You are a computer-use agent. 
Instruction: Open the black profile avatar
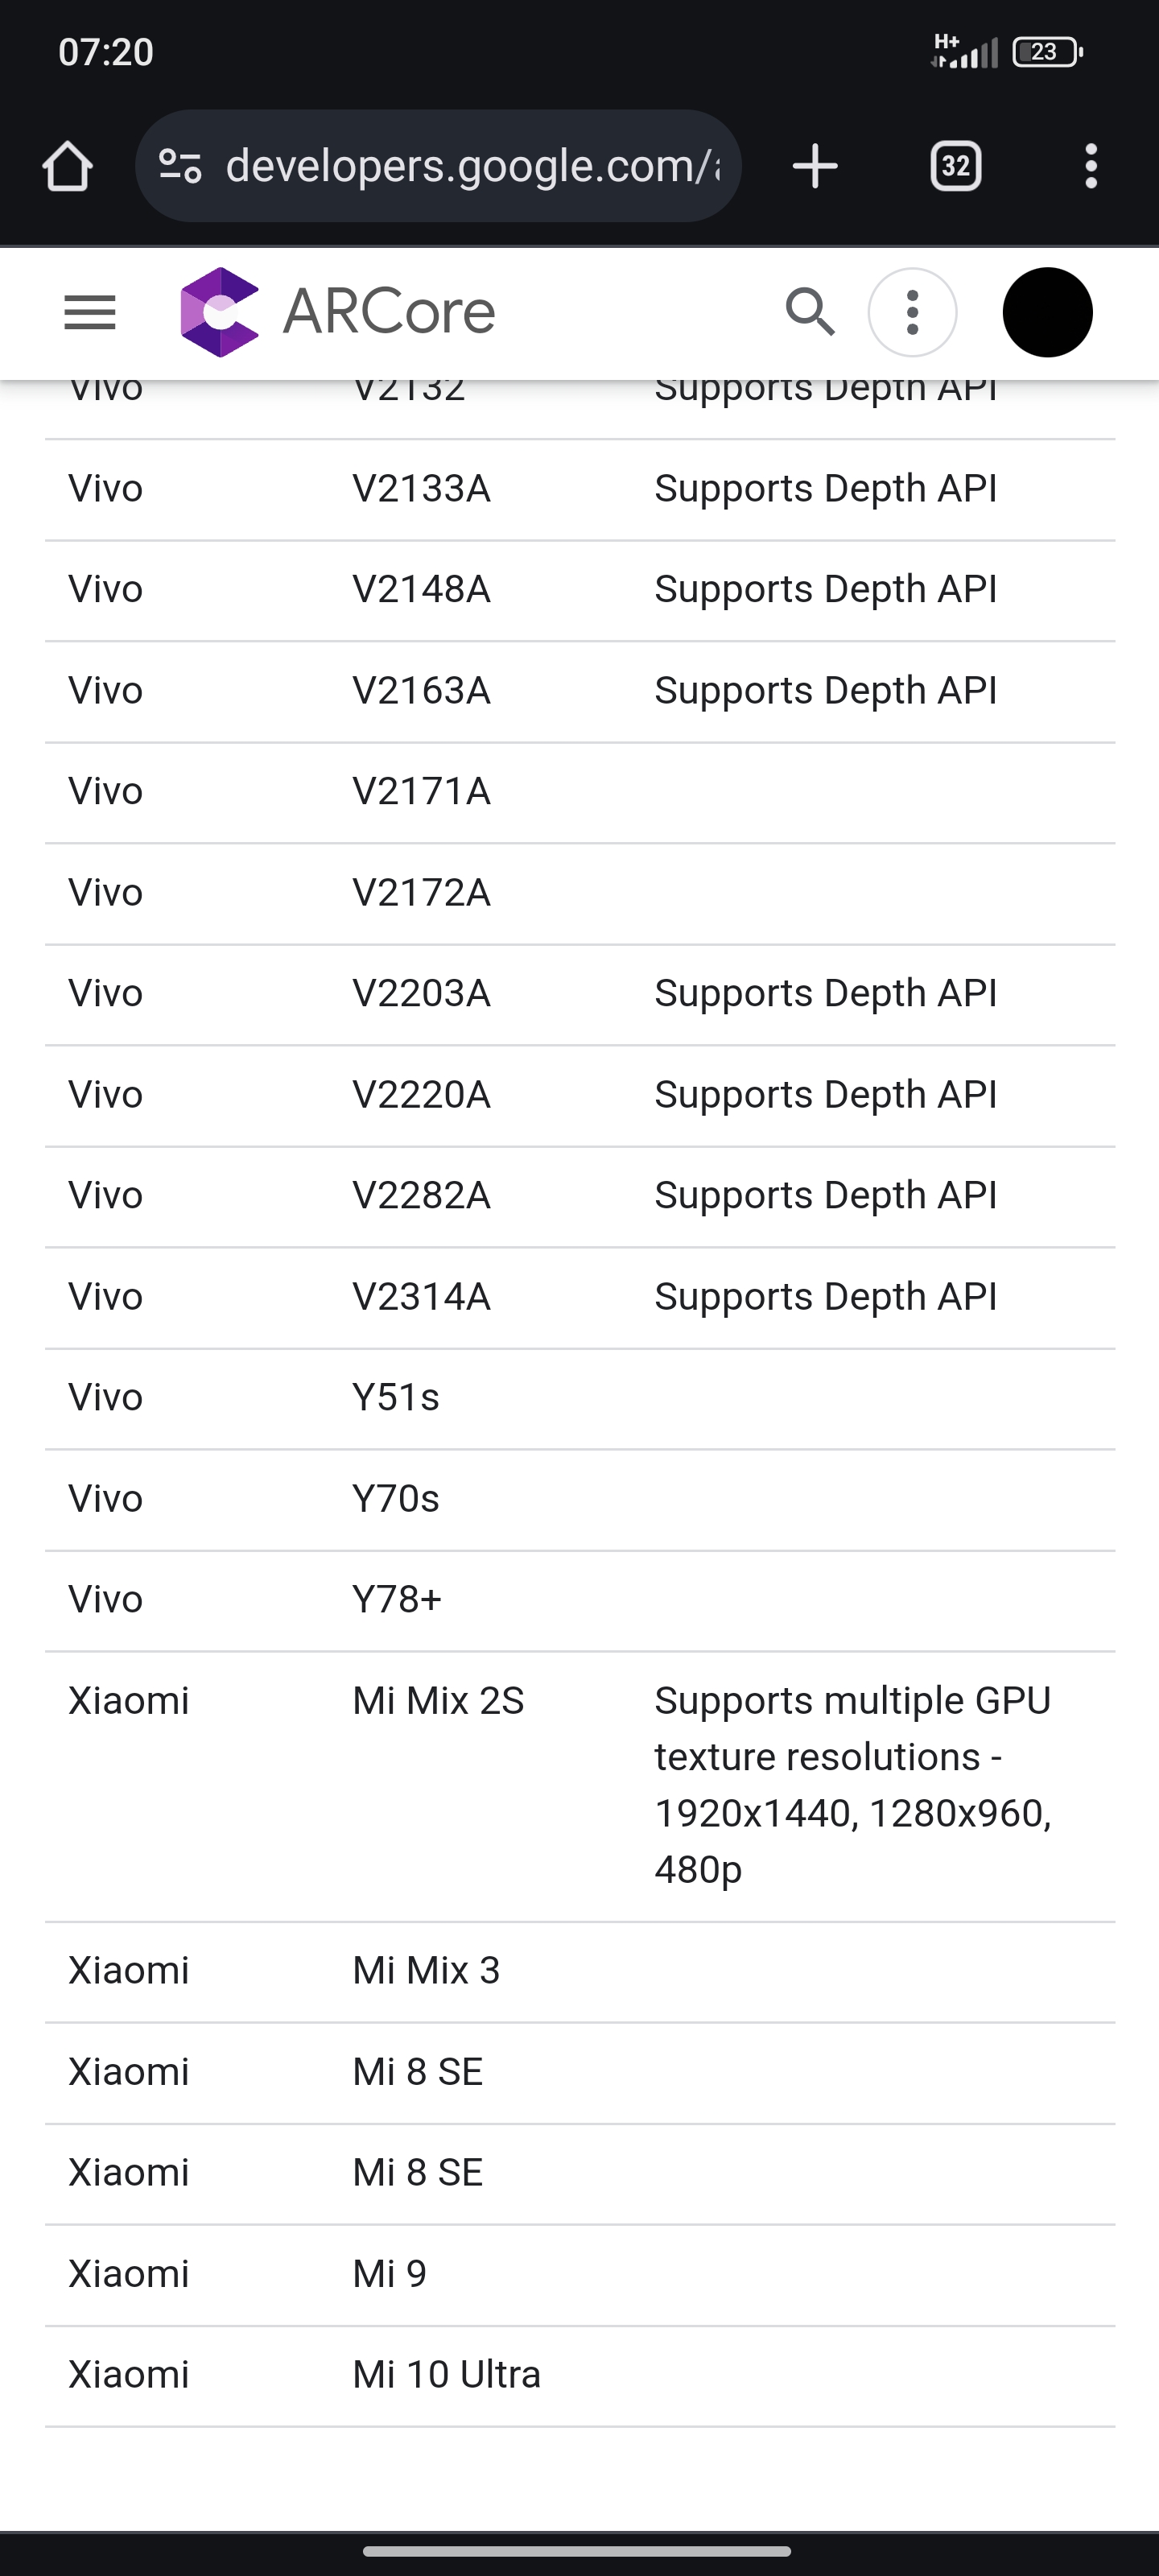[1047, 312]
